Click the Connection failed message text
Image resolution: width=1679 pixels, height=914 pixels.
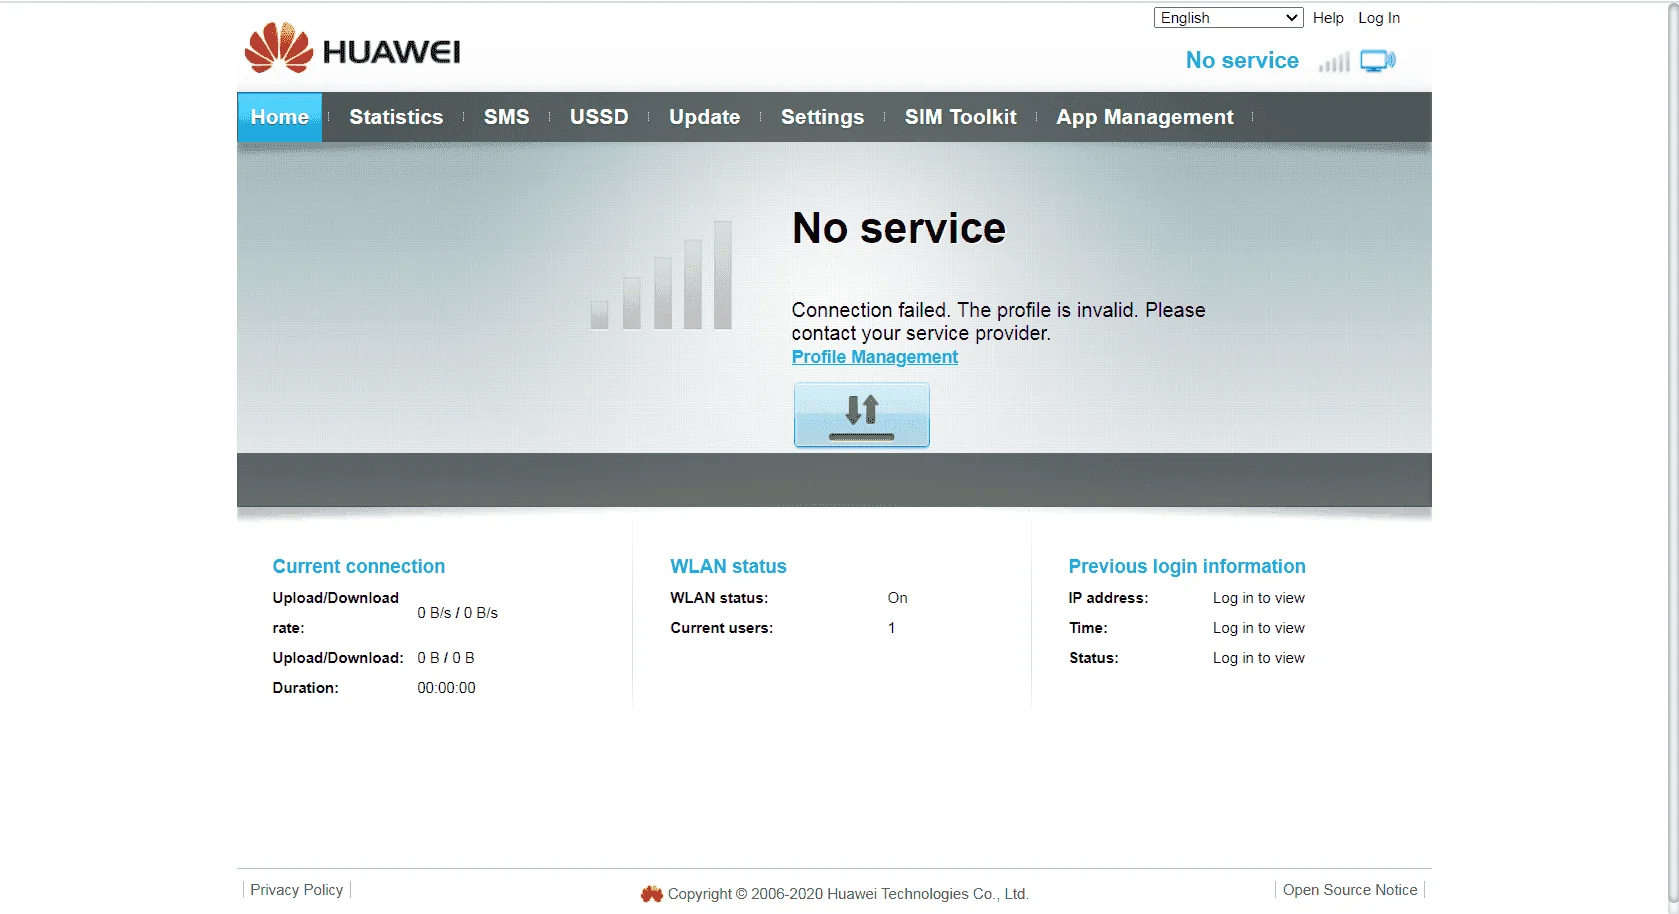pos(998,321)
